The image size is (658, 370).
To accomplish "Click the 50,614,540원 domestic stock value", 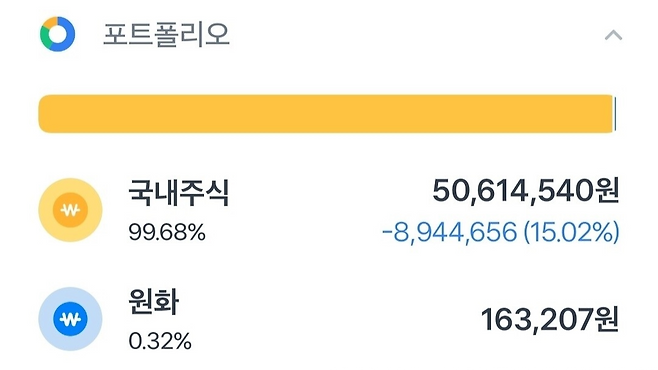I will point(526,191).
